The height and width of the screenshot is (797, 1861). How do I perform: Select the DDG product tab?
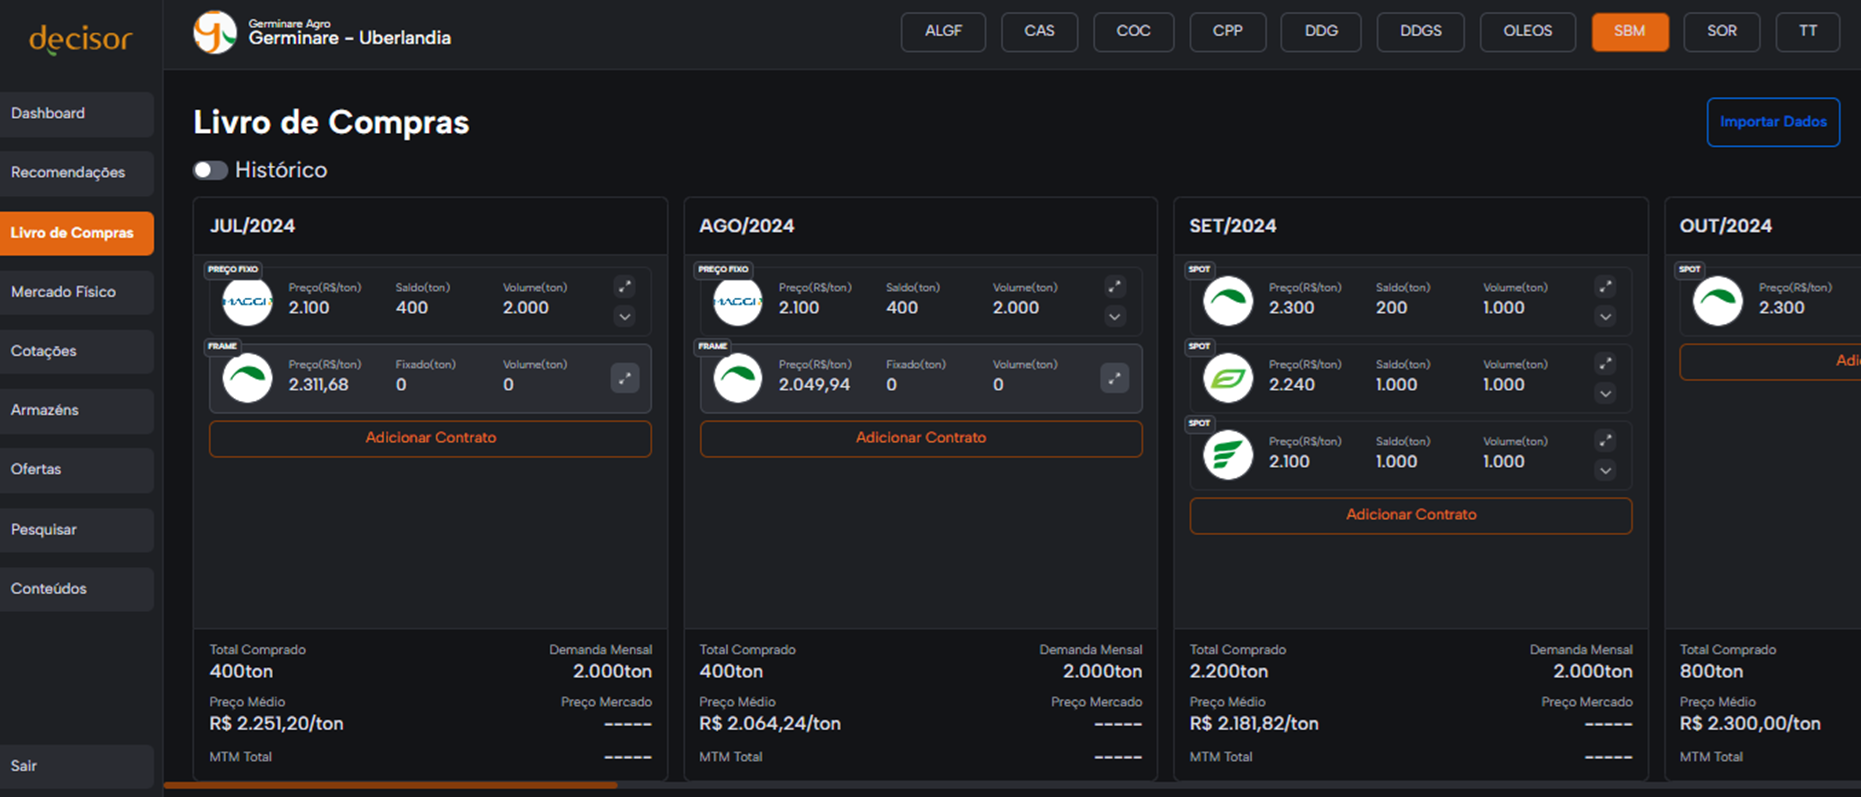click(1321, 31)
